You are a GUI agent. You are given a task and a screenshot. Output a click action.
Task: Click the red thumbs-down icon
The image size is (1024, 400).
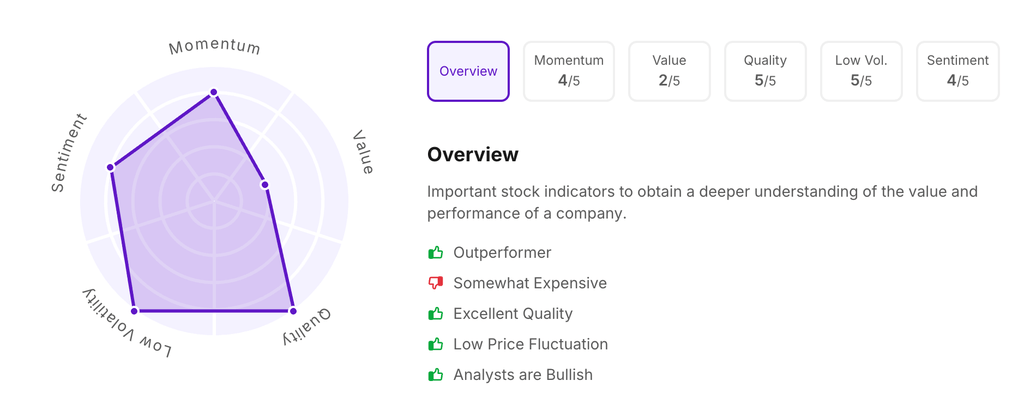(x=435, y=283)
